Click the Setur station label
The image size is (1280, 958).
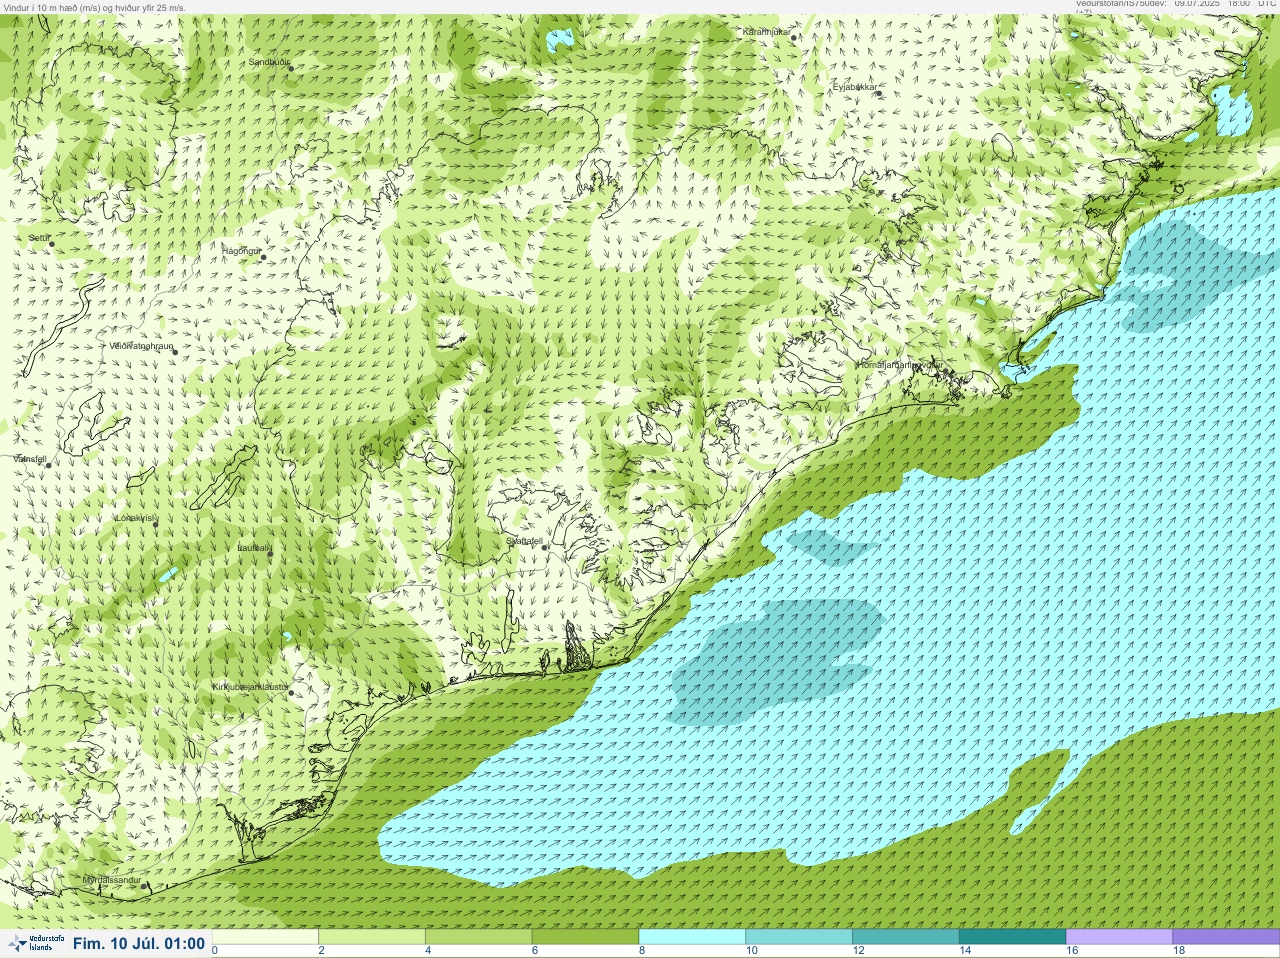(39, 238)
